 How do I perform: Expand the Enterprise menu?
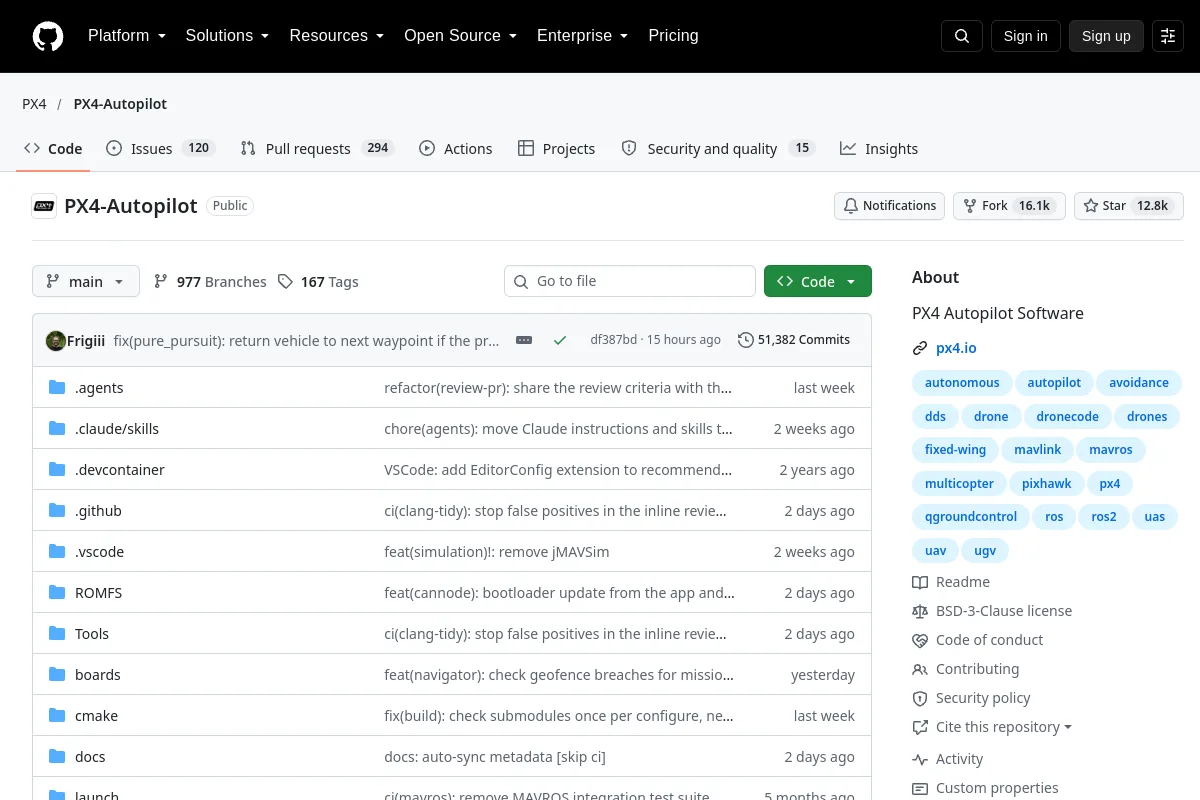(x=582, y=36)
